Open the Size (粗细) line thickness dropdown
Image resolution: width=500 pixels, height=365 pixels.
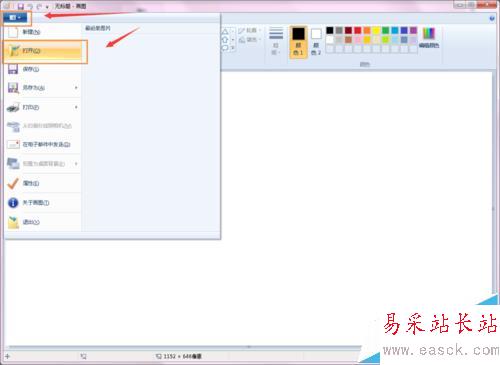(x=276, y=41)
